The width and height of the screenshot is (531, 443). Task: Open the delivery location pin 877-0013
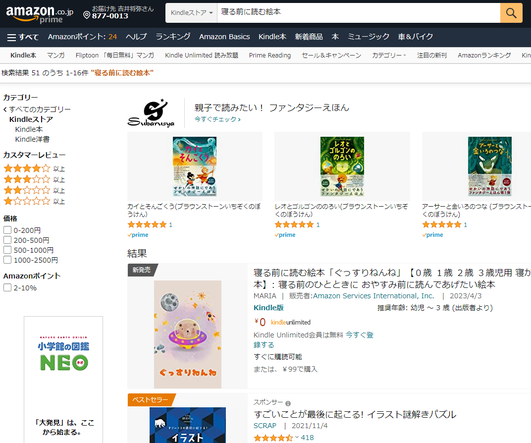coord(118,13)
